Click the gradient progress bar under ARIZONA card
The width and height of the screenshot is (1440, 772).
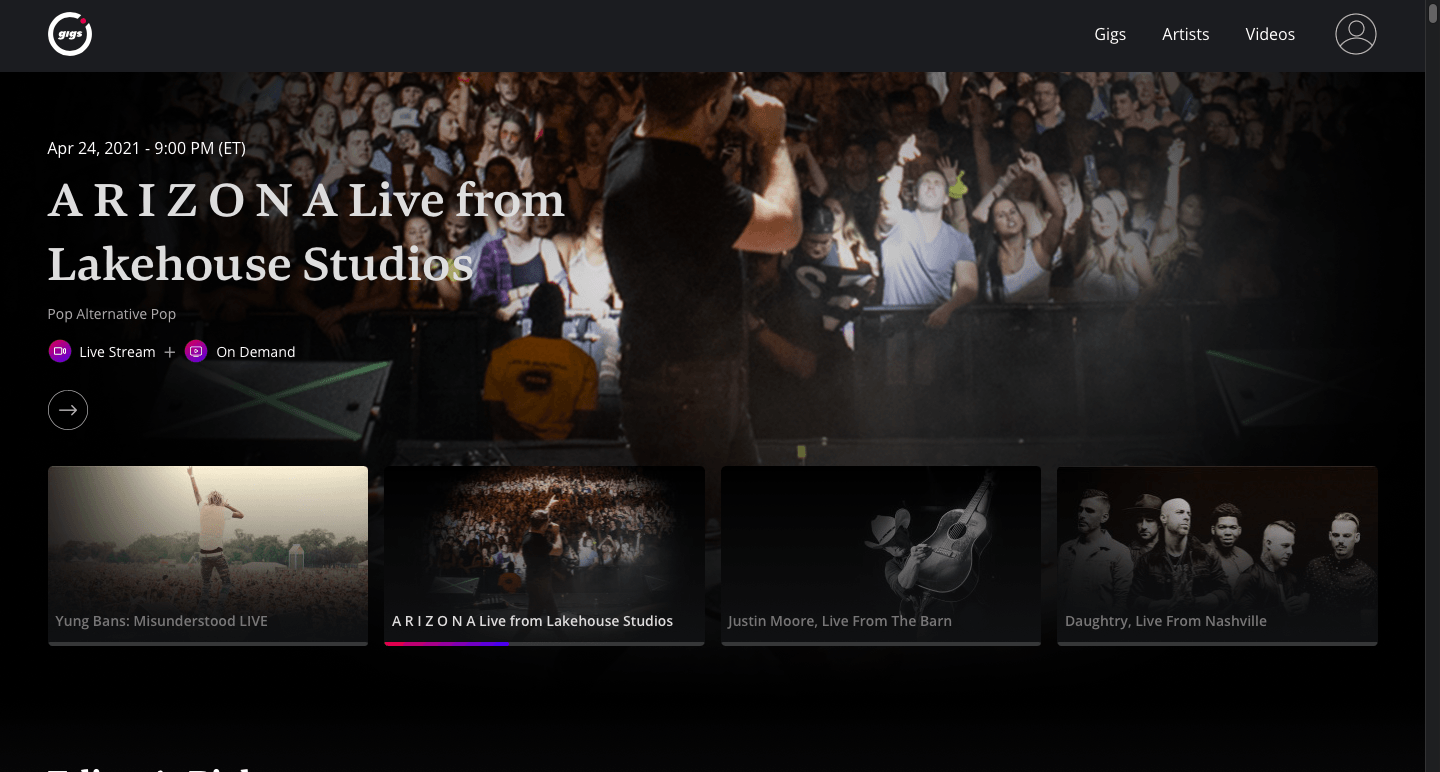point(447,643)
